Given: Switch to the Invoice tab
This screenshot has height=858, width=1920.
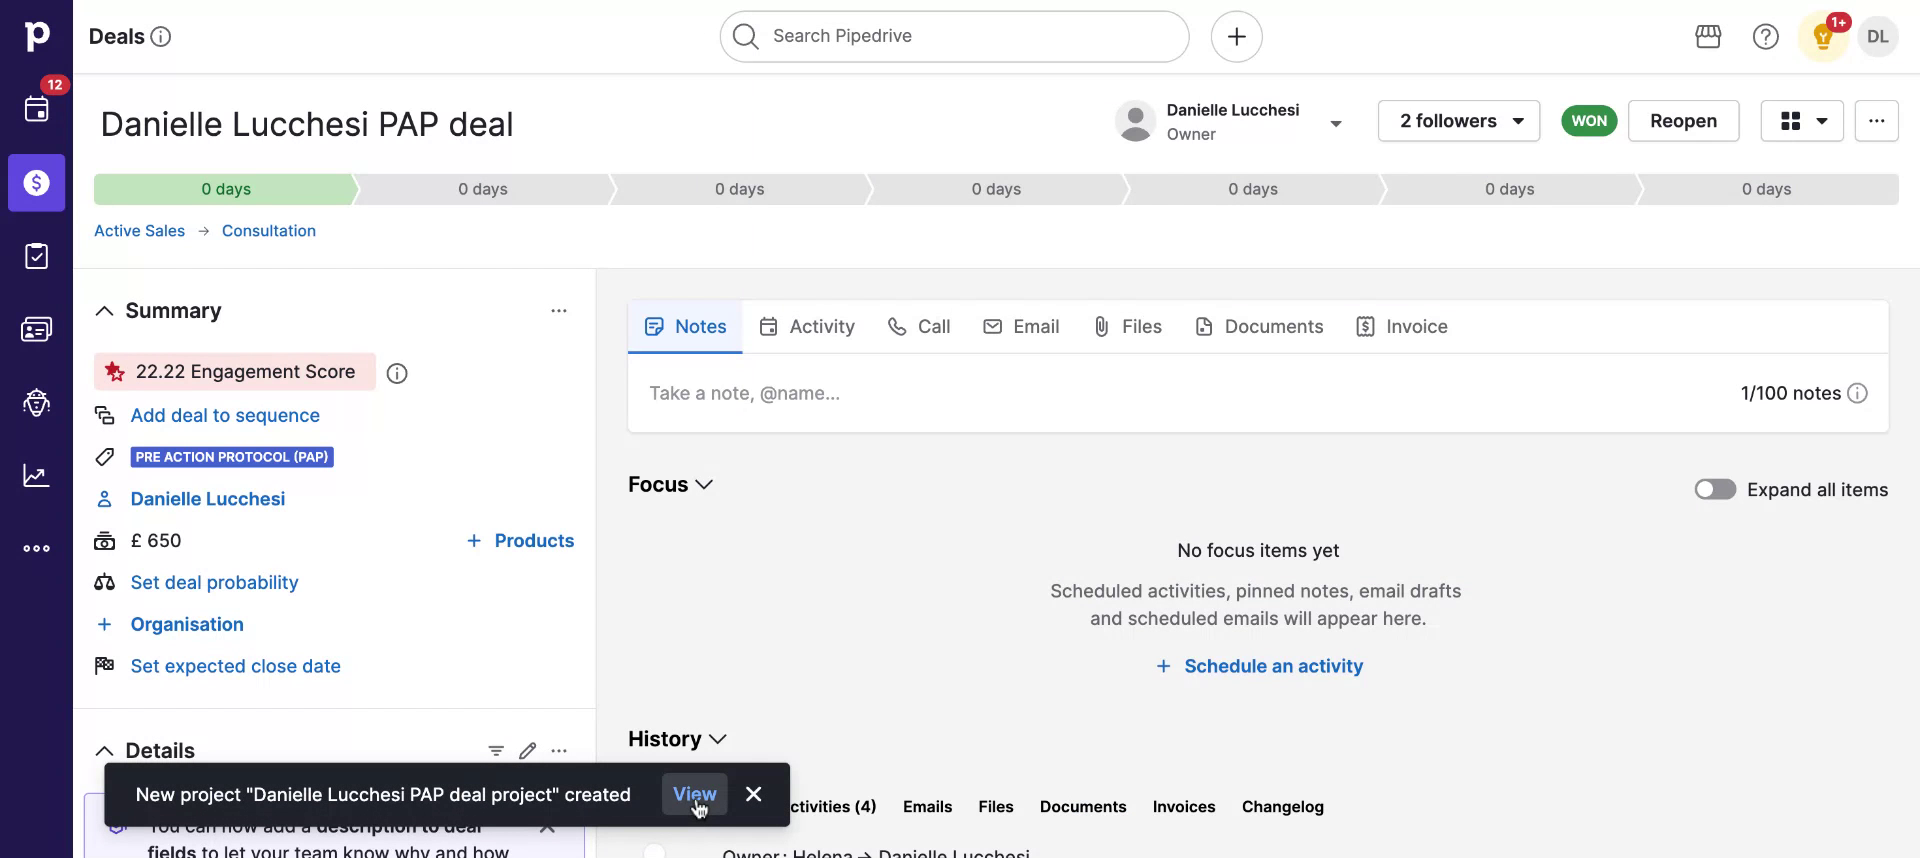Looking at the screenshot, I should 1402,327.
